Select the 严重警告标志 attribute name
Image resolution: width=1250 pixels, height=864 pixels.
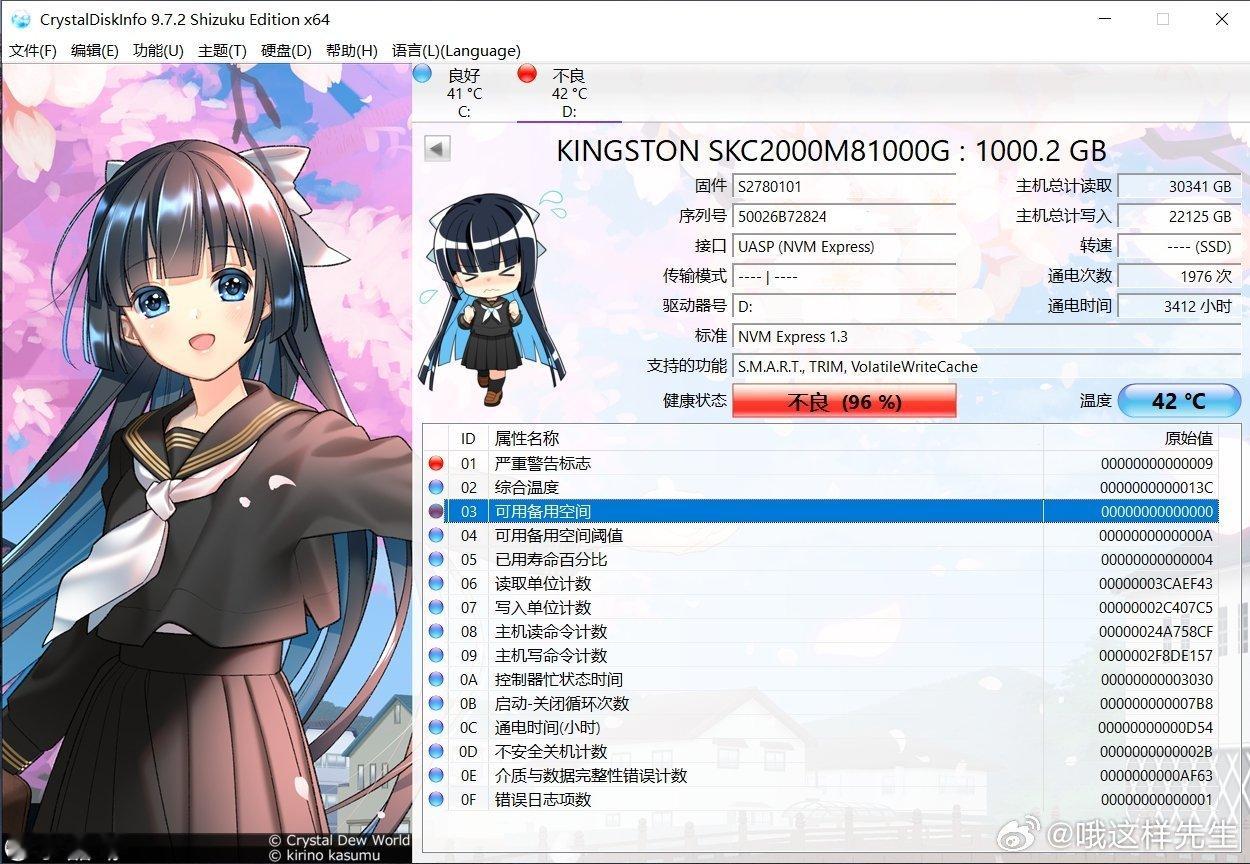543,463
